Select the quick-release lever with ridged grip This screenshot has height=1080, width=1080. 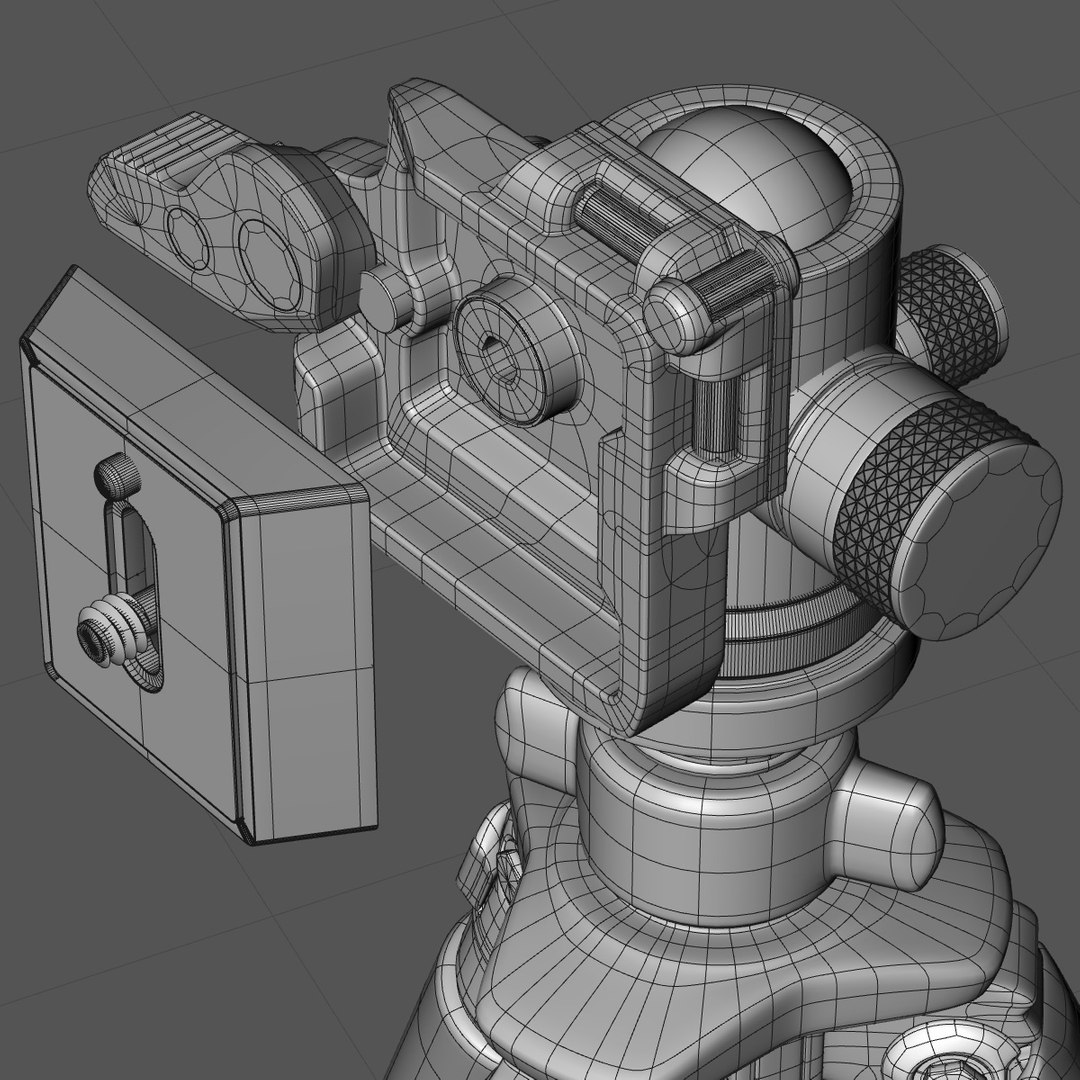click(231, 220)
